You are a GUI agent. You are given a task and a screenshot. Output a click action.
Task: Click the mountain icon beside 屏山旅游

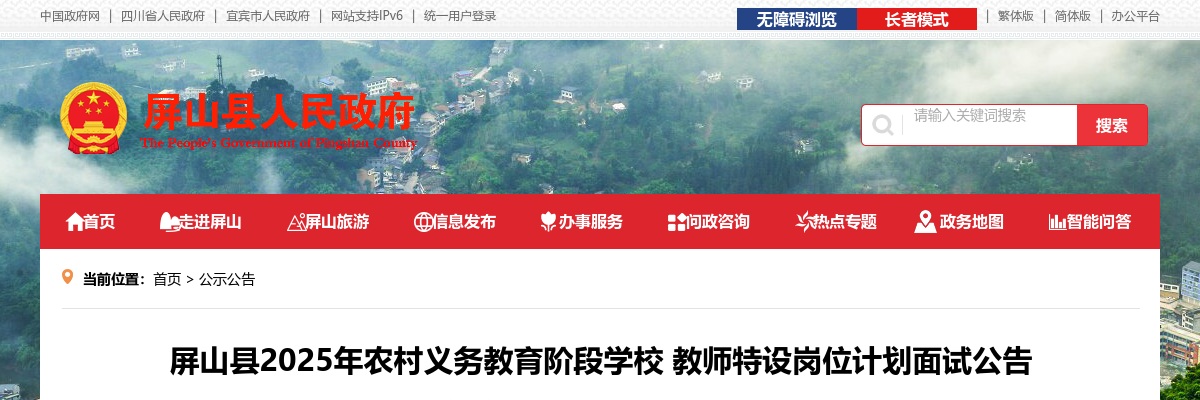[x=295, y=222]
